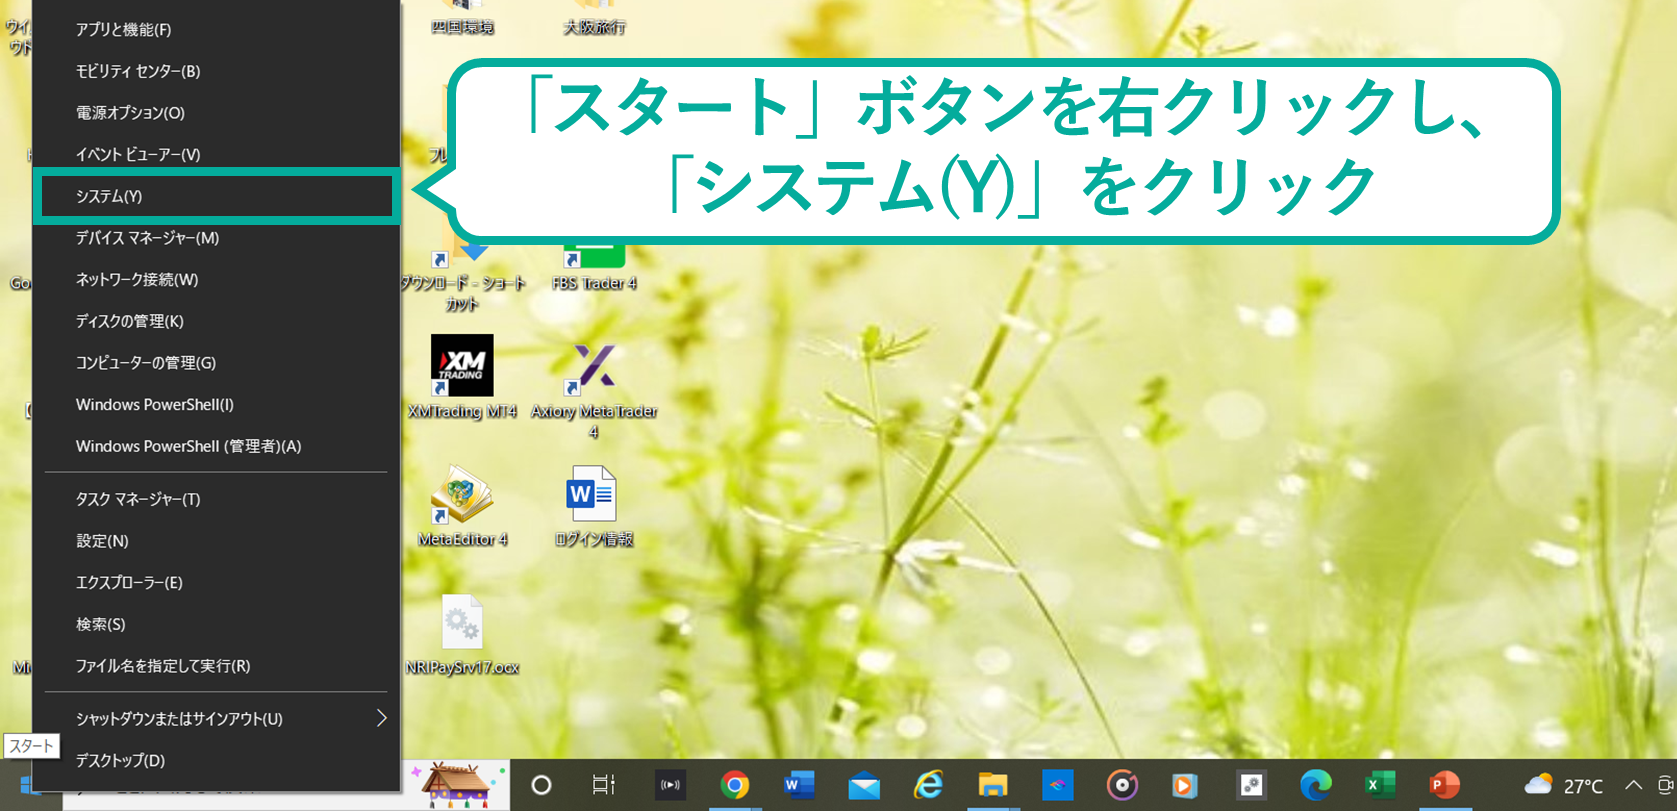The image size is (1677, 811).
Task: Select the NRIPaySrv17.ocx file icon
Action: pyautogui.click(x=462, y=633)
